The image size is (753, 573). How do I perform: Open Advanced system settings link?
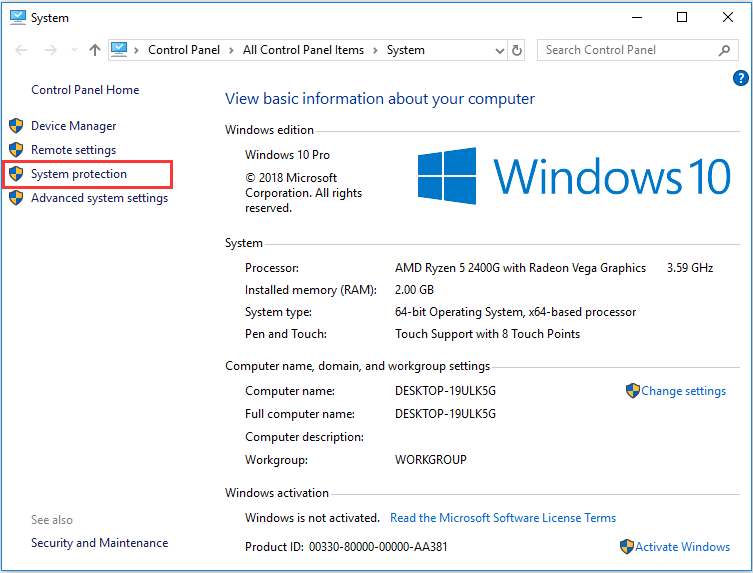click(99, 198)
